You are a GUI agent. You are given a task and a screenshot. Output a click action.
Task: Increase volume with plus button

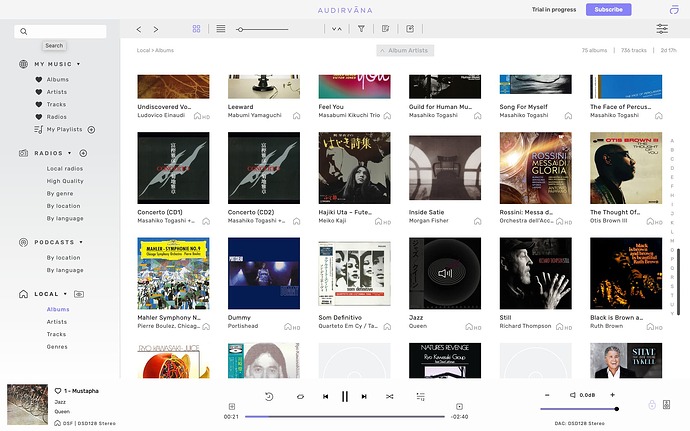612,395
